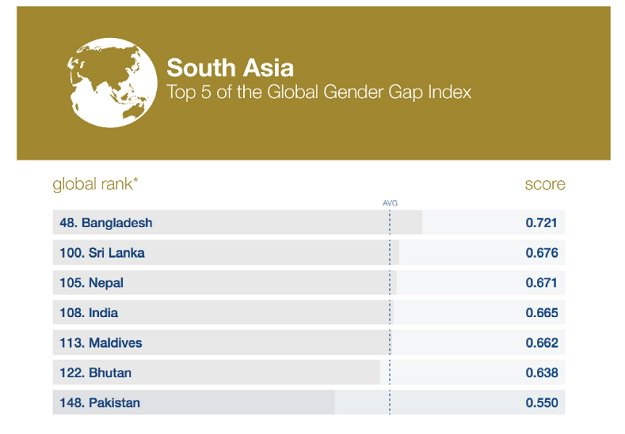
Task: Select the Maldives row label
Action: click(101, 343)
